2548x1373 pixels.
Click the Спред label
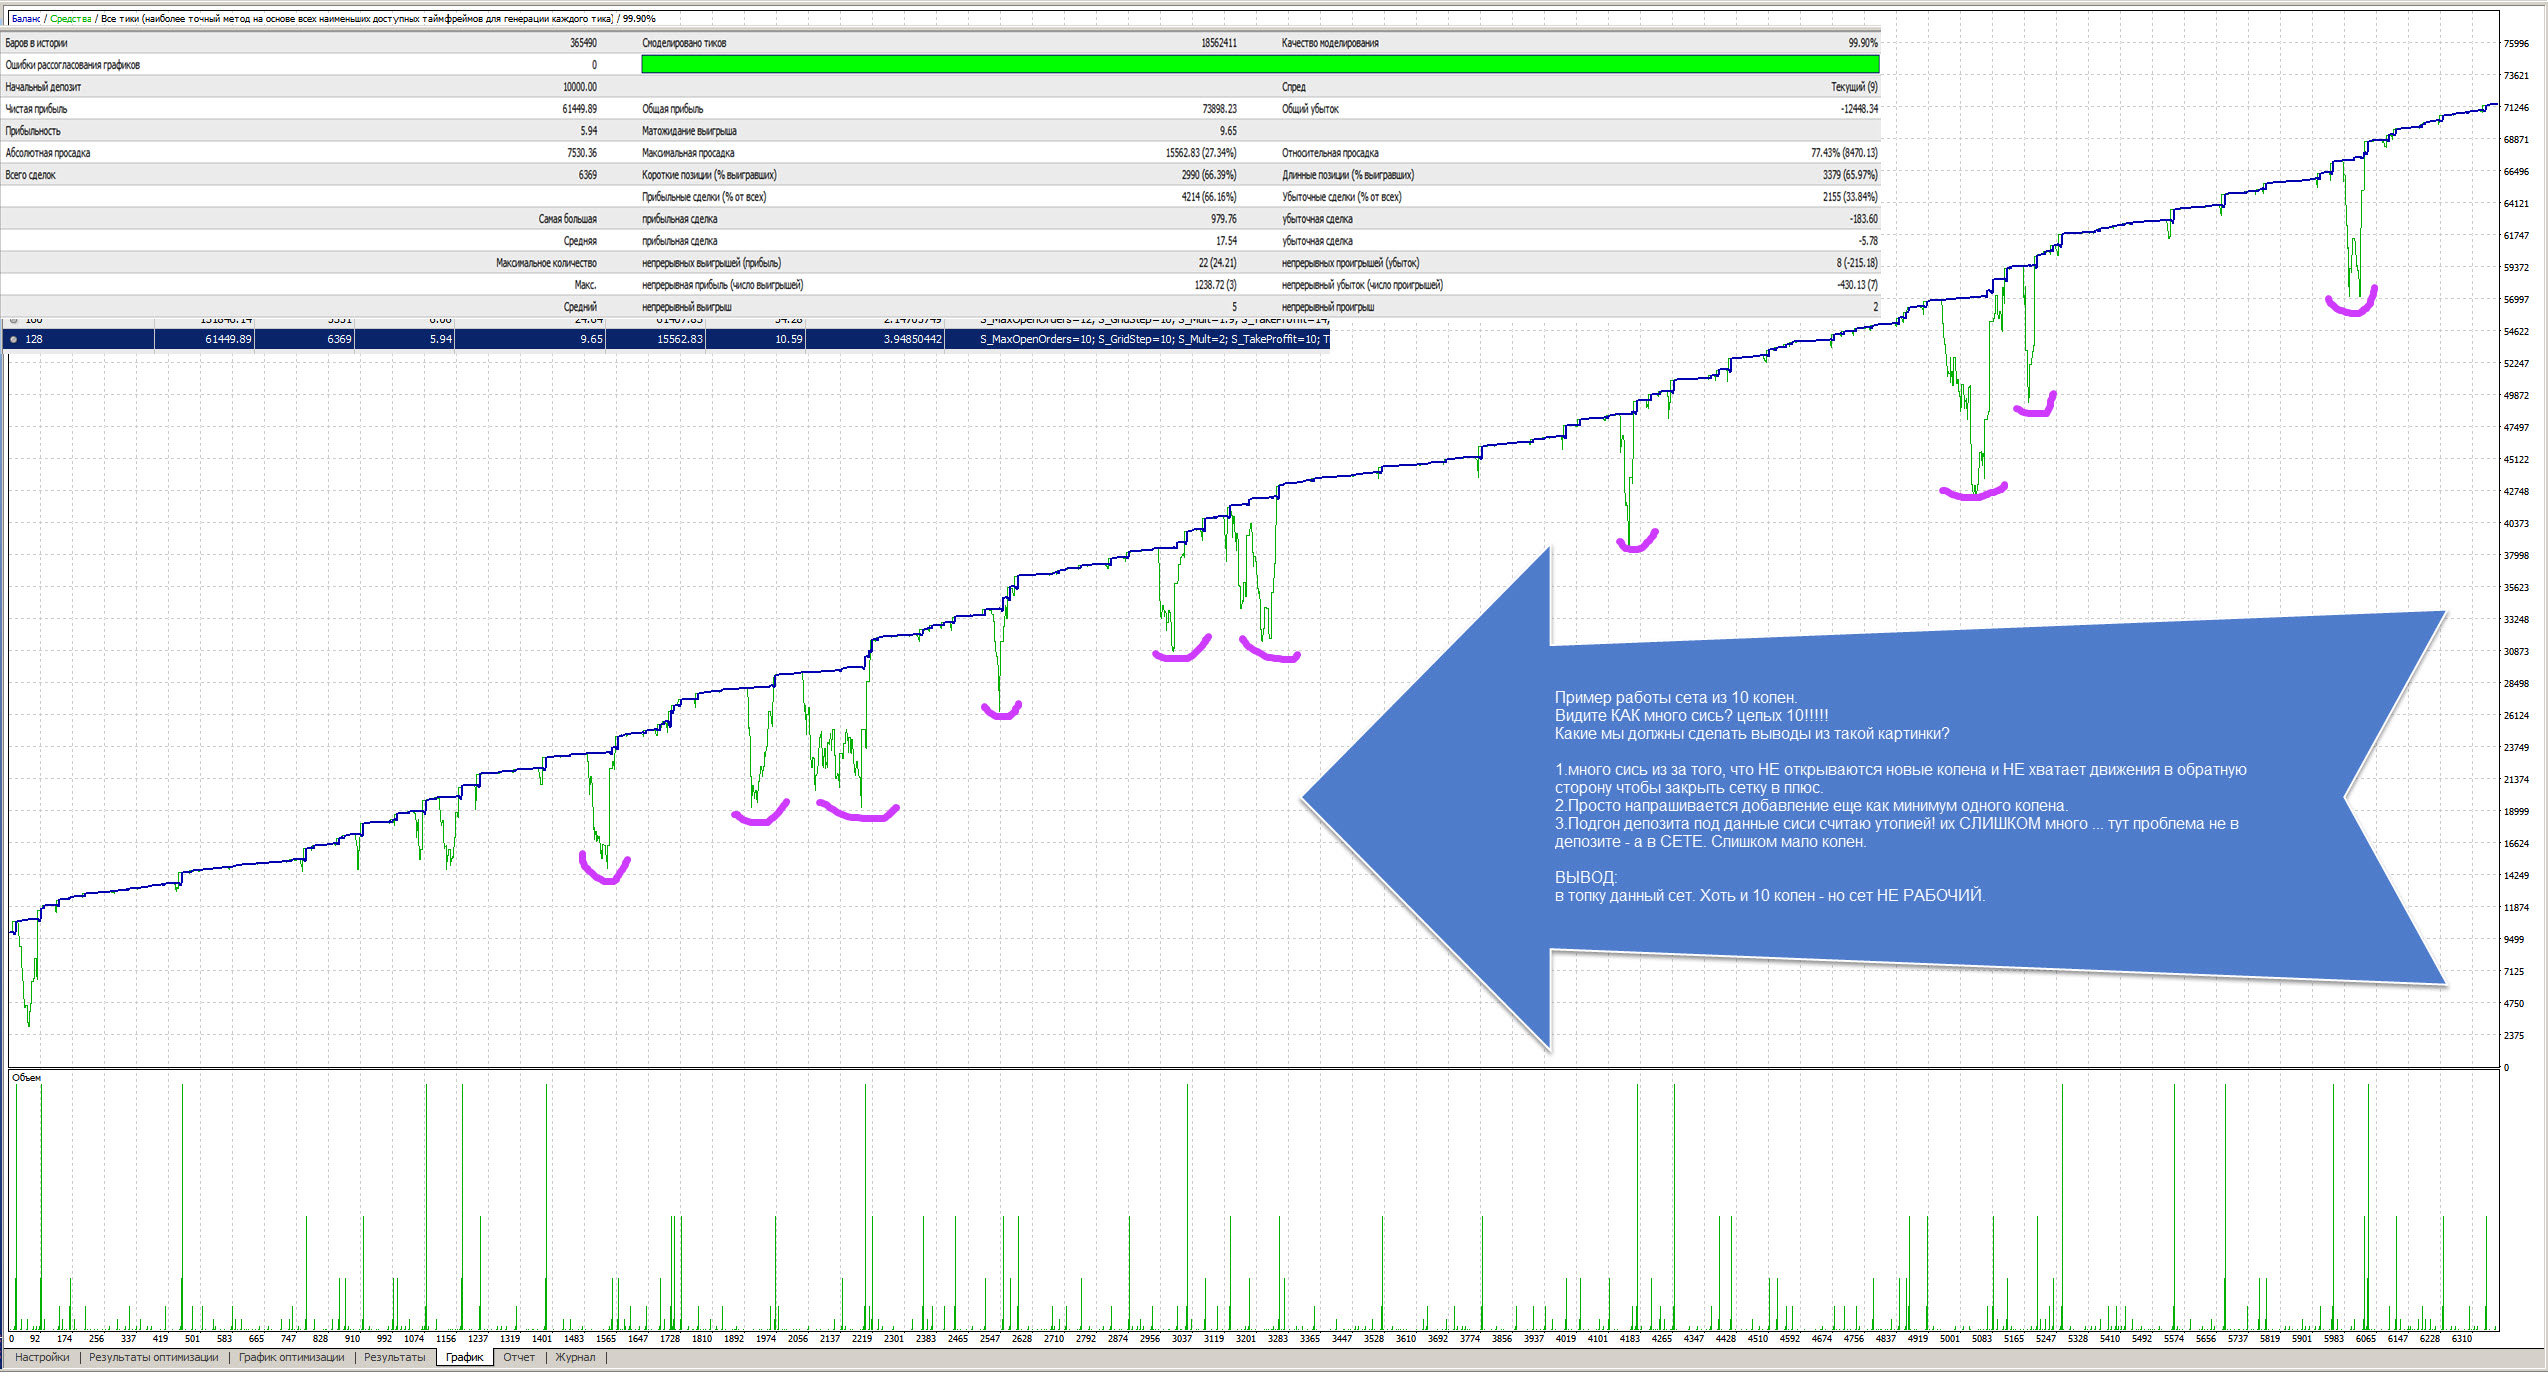(1293, 87)
